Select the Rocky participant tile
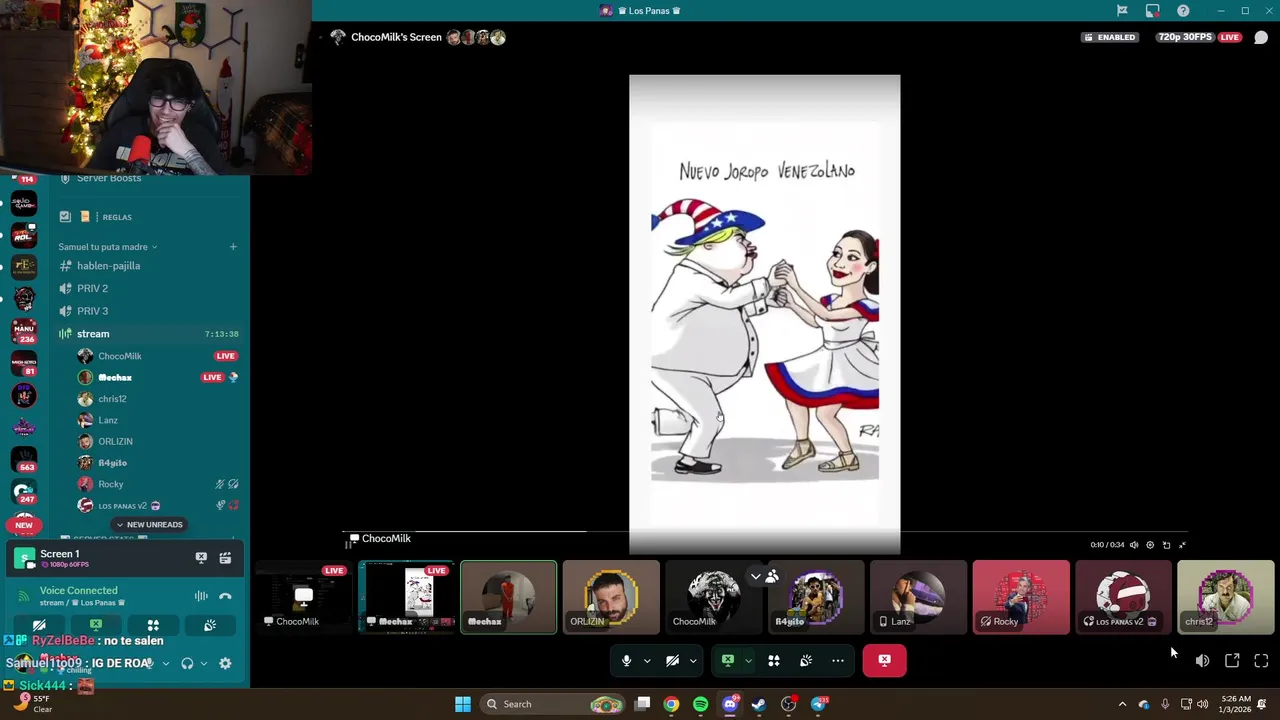 point(1021,597)
